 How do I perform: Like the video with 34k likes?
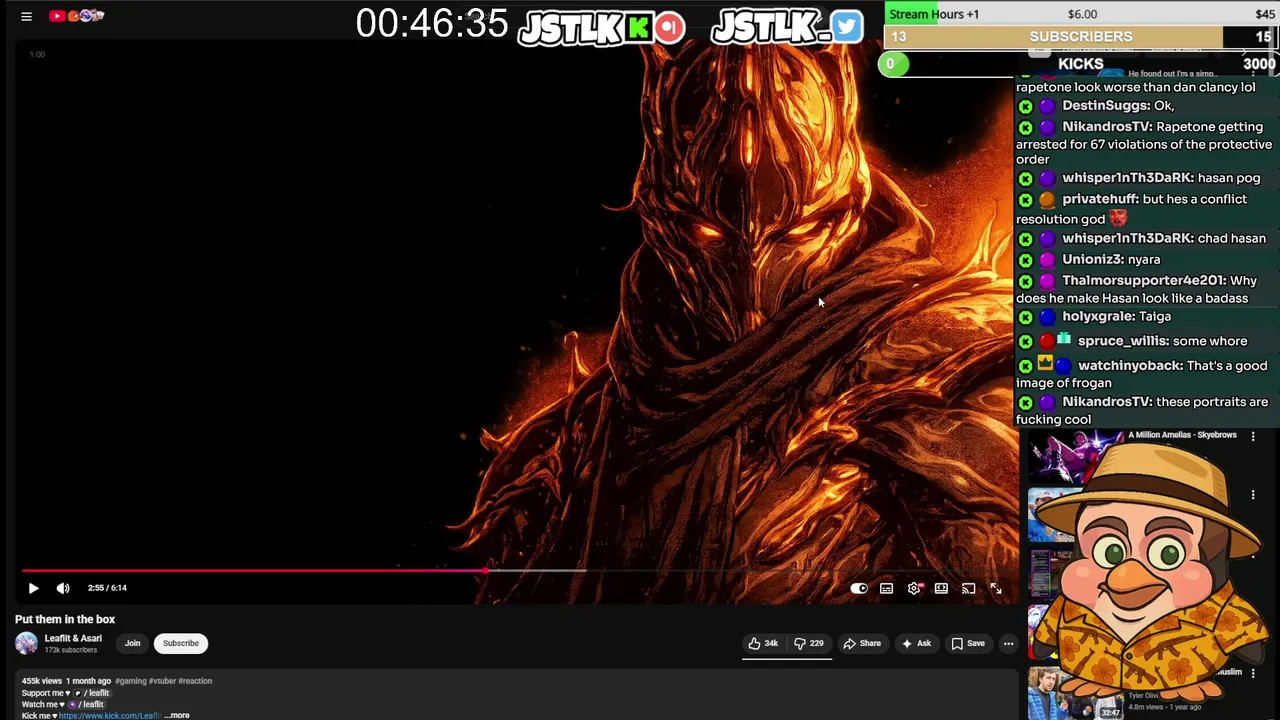click(x=764, y=643)
